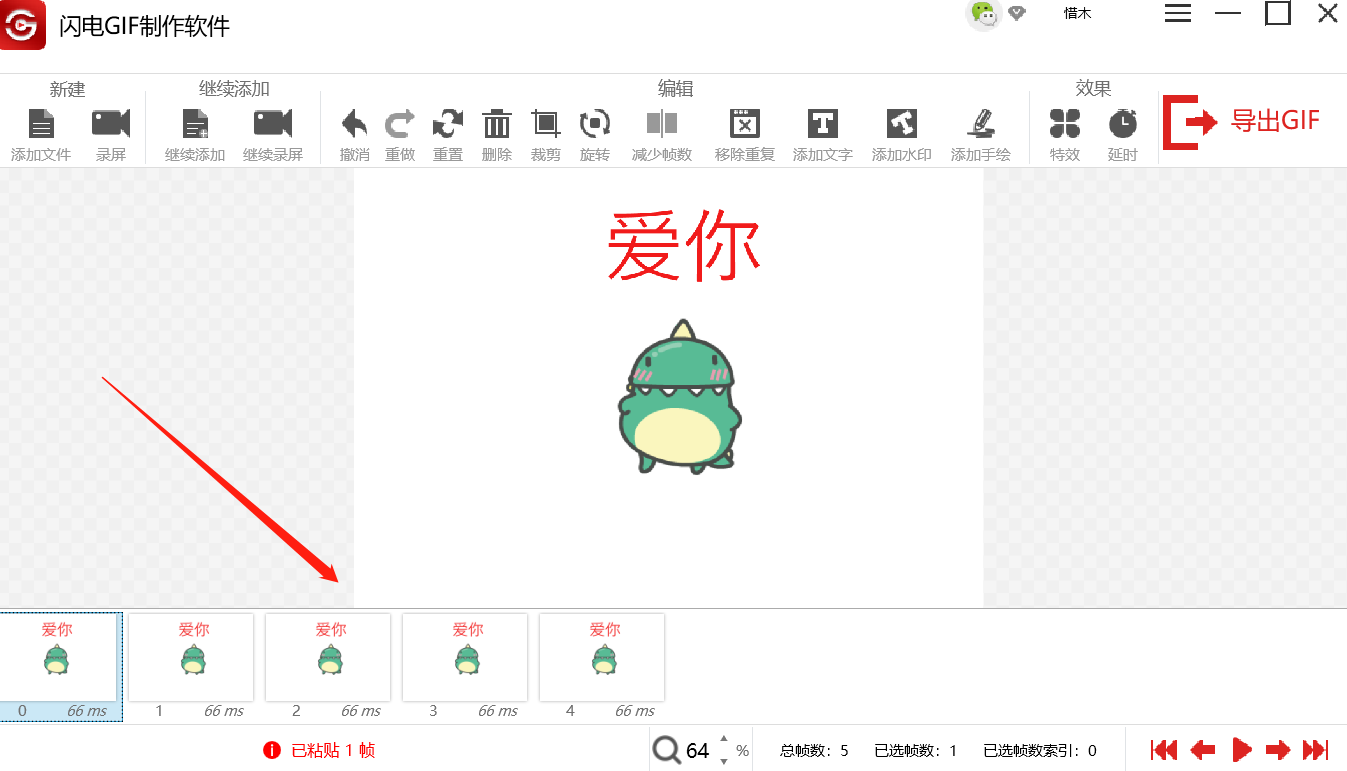Image resolution: width=1347 pixels, height=771 pixels.
Task: Click the zoom percentage field showing 64
Action: pos(698,751)
